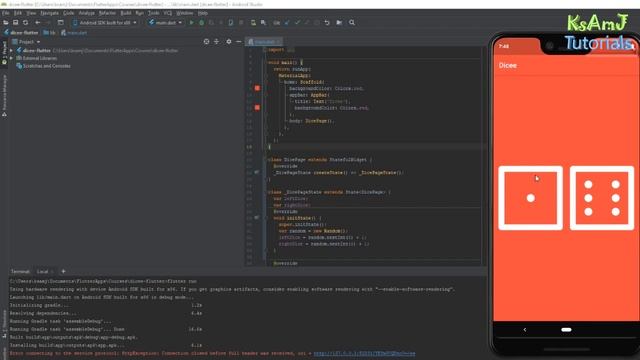Click the Back navigation arrow
The height and width of the screenshot is (360, 640).
[x=38, y=23]
